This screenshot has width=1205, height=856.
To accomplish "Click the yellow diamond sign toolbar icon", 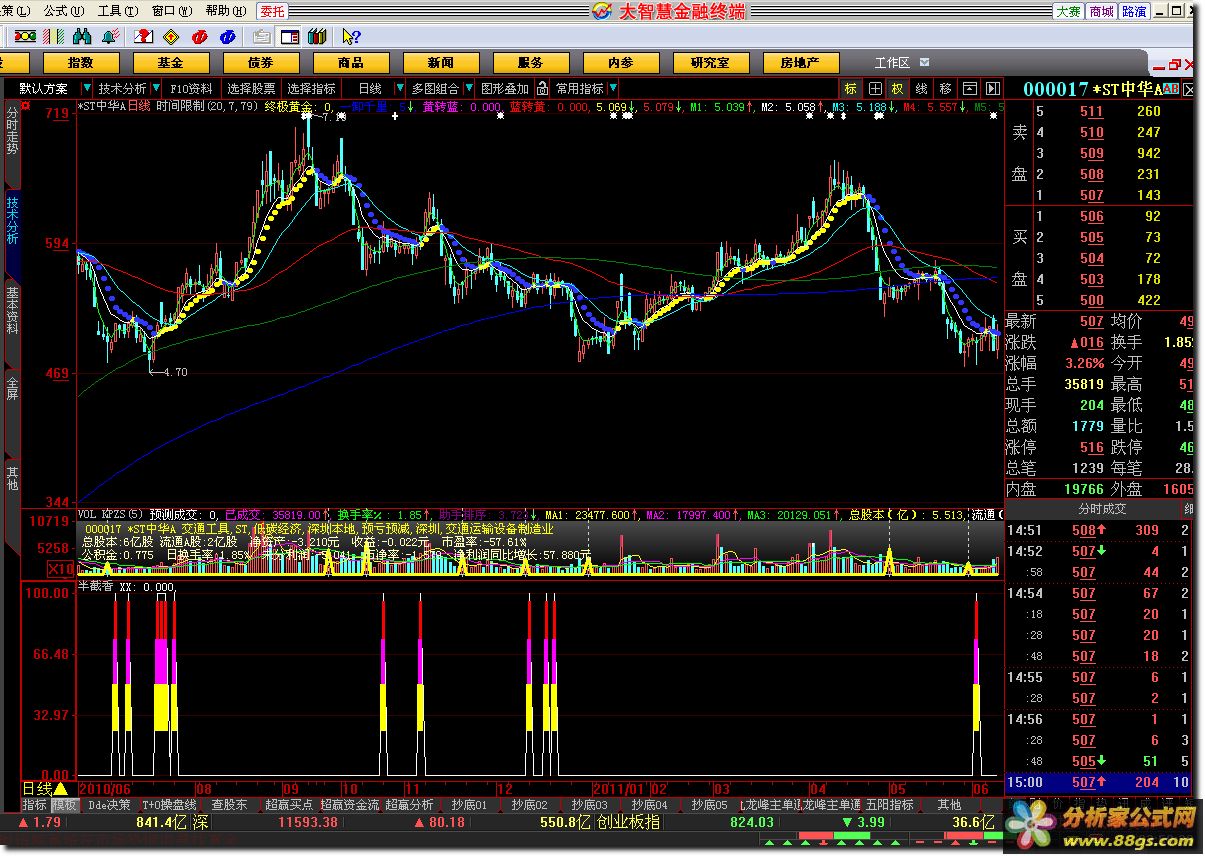I will (x=171, y=37).
